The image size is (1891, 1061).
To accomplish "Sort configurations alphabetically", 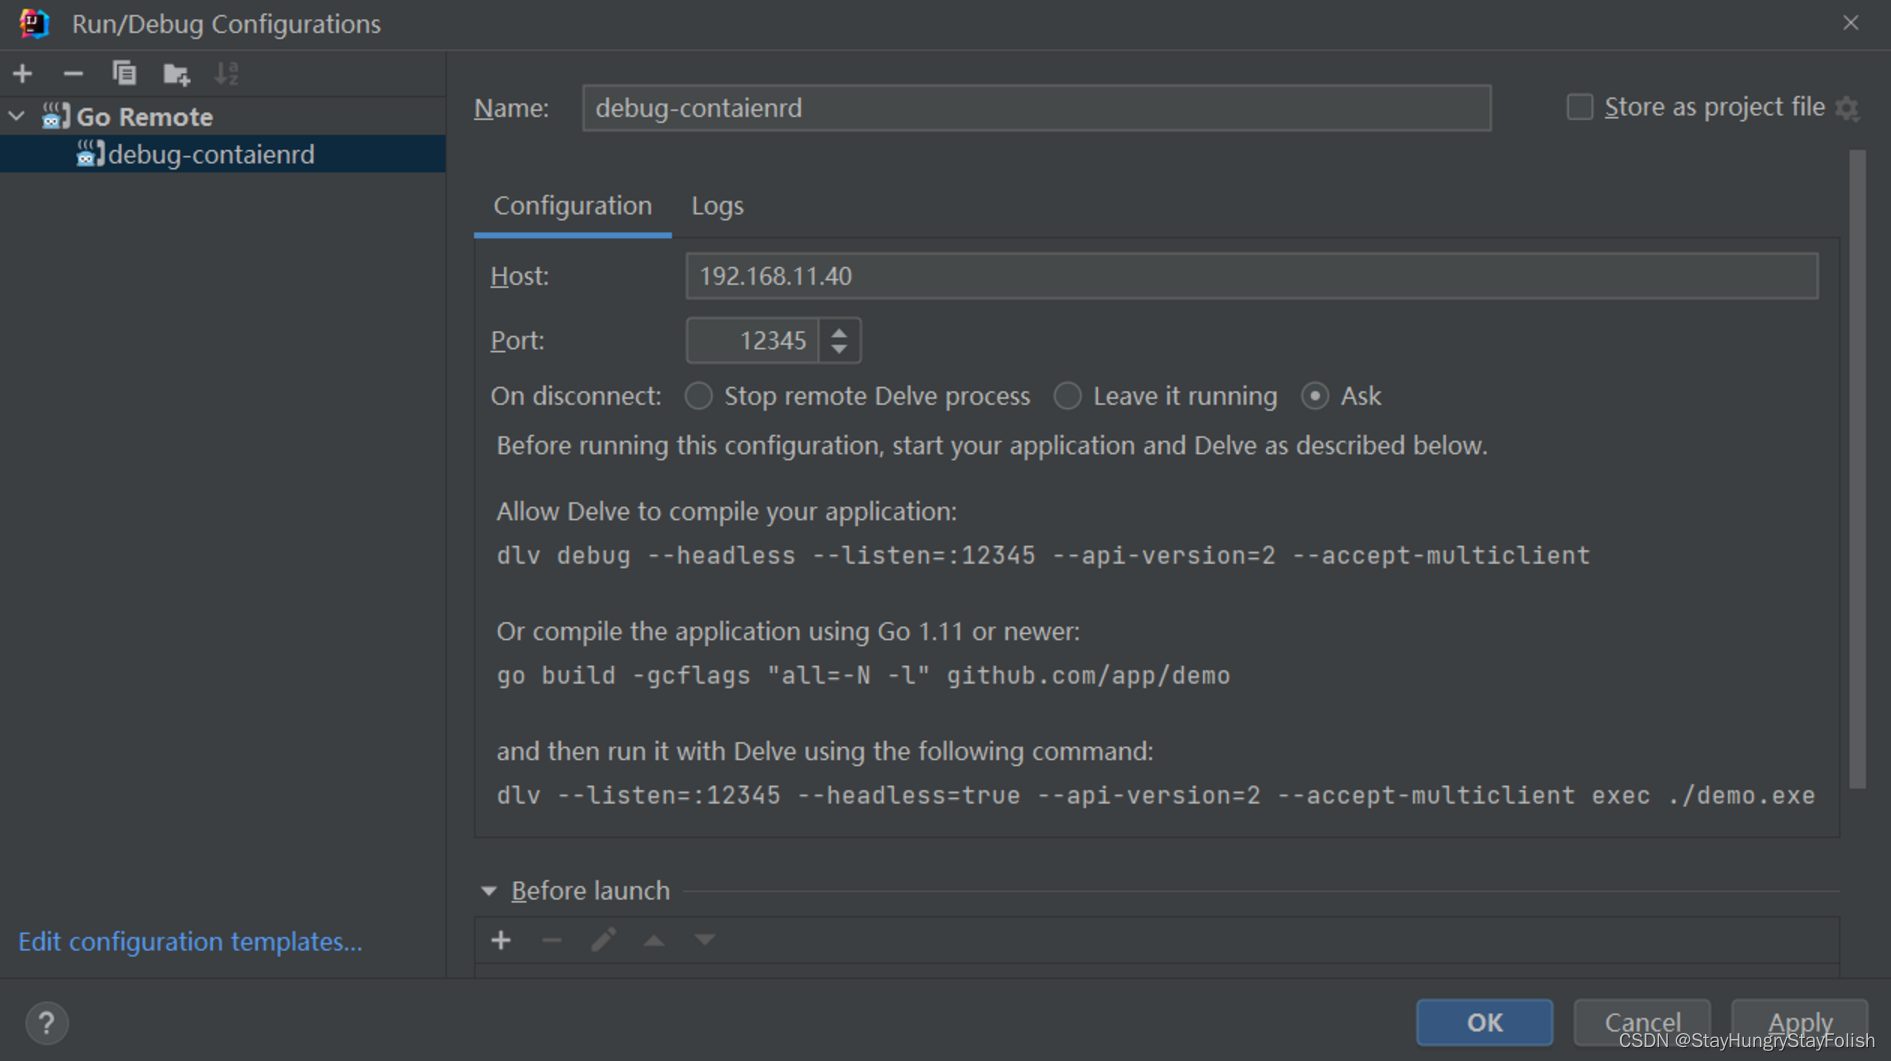I will click(227, 73).
